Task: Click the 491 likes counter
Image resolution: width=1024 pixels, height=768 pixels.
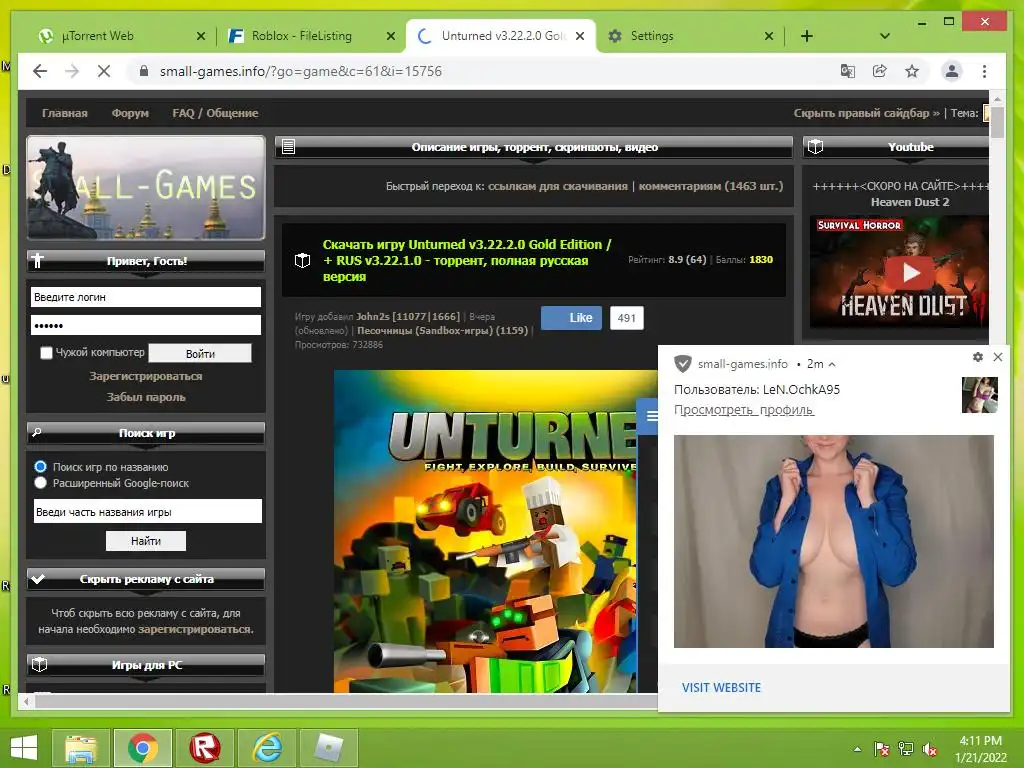Action: 626,318
